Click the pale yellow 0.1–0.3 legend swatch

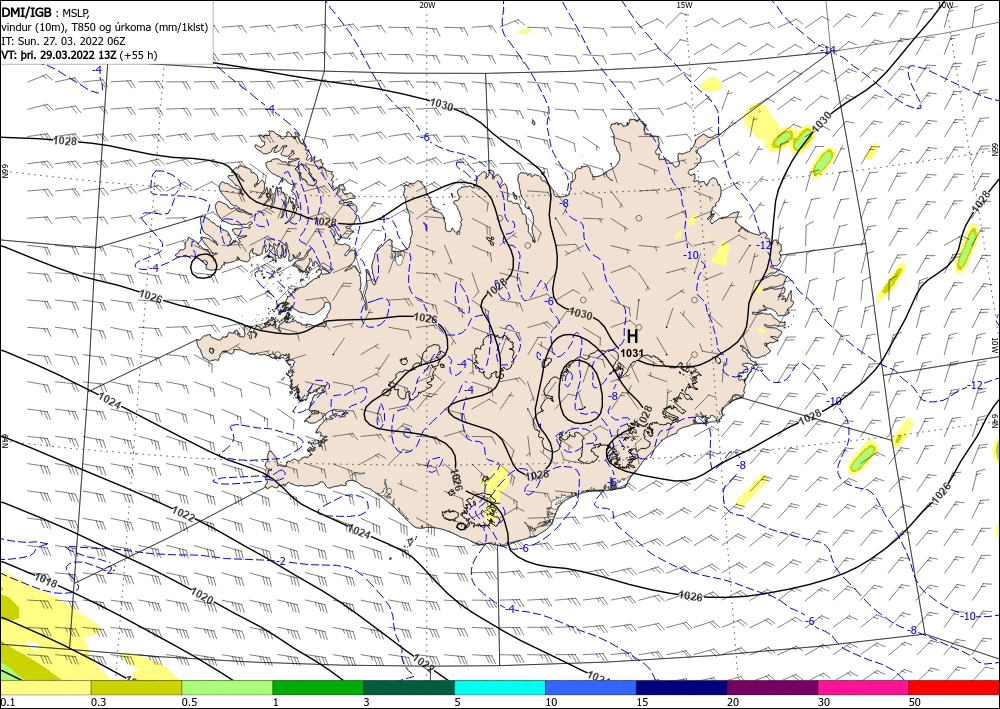(x=45, y=687)
